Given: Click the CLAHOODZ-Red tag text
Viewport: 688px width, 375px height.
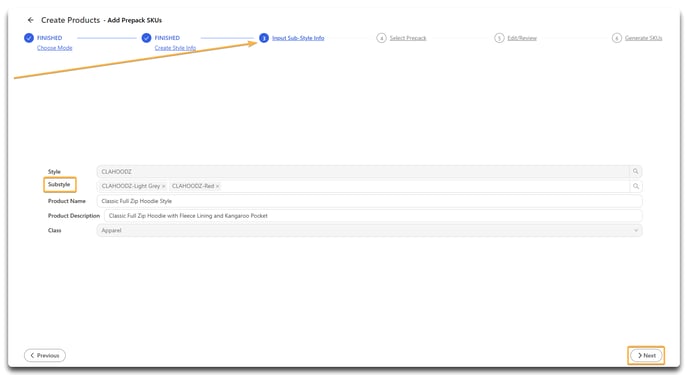Looking at the screenshot, I should pyautogui.click(x=193, y=186).
